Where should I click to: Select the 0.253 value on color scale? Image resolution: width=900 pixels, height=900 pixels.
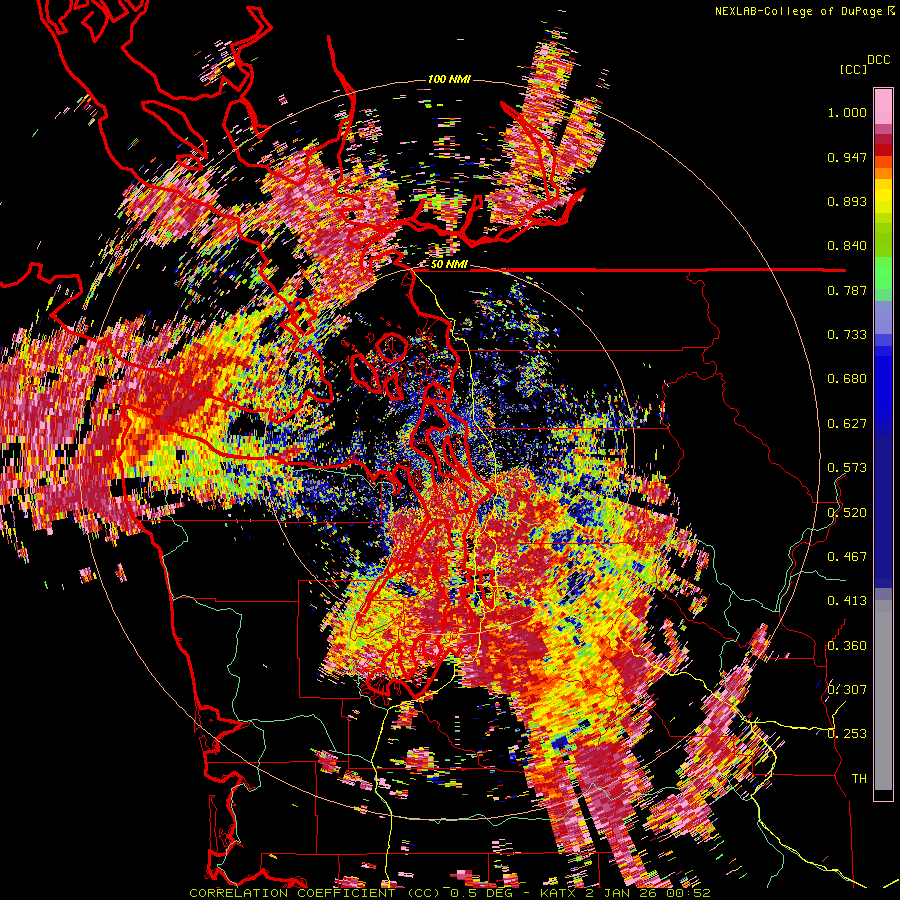[847, 734]
